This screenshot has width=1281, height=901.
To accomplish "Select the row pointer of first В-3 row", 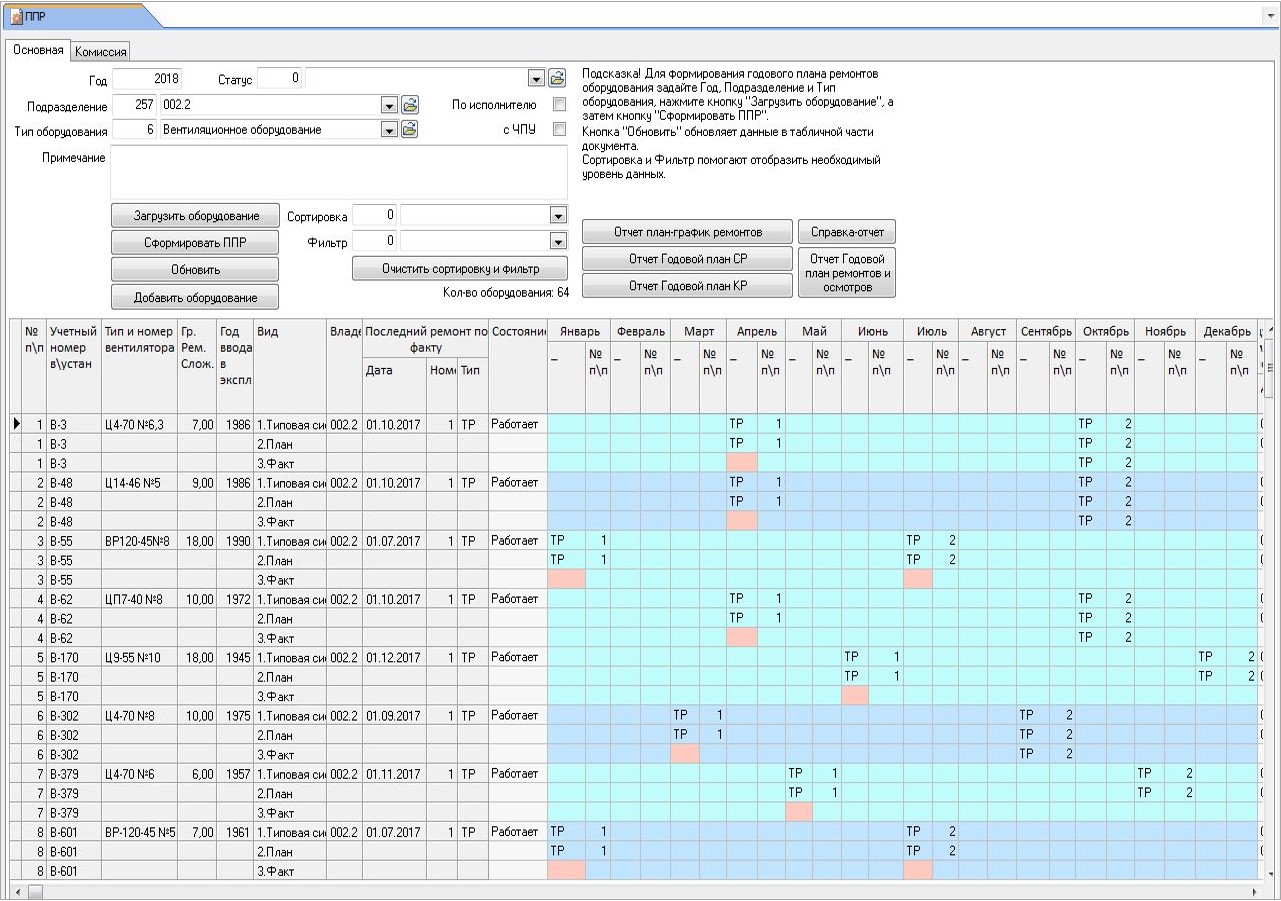I will pyautogui.click(x=15, y=424).
